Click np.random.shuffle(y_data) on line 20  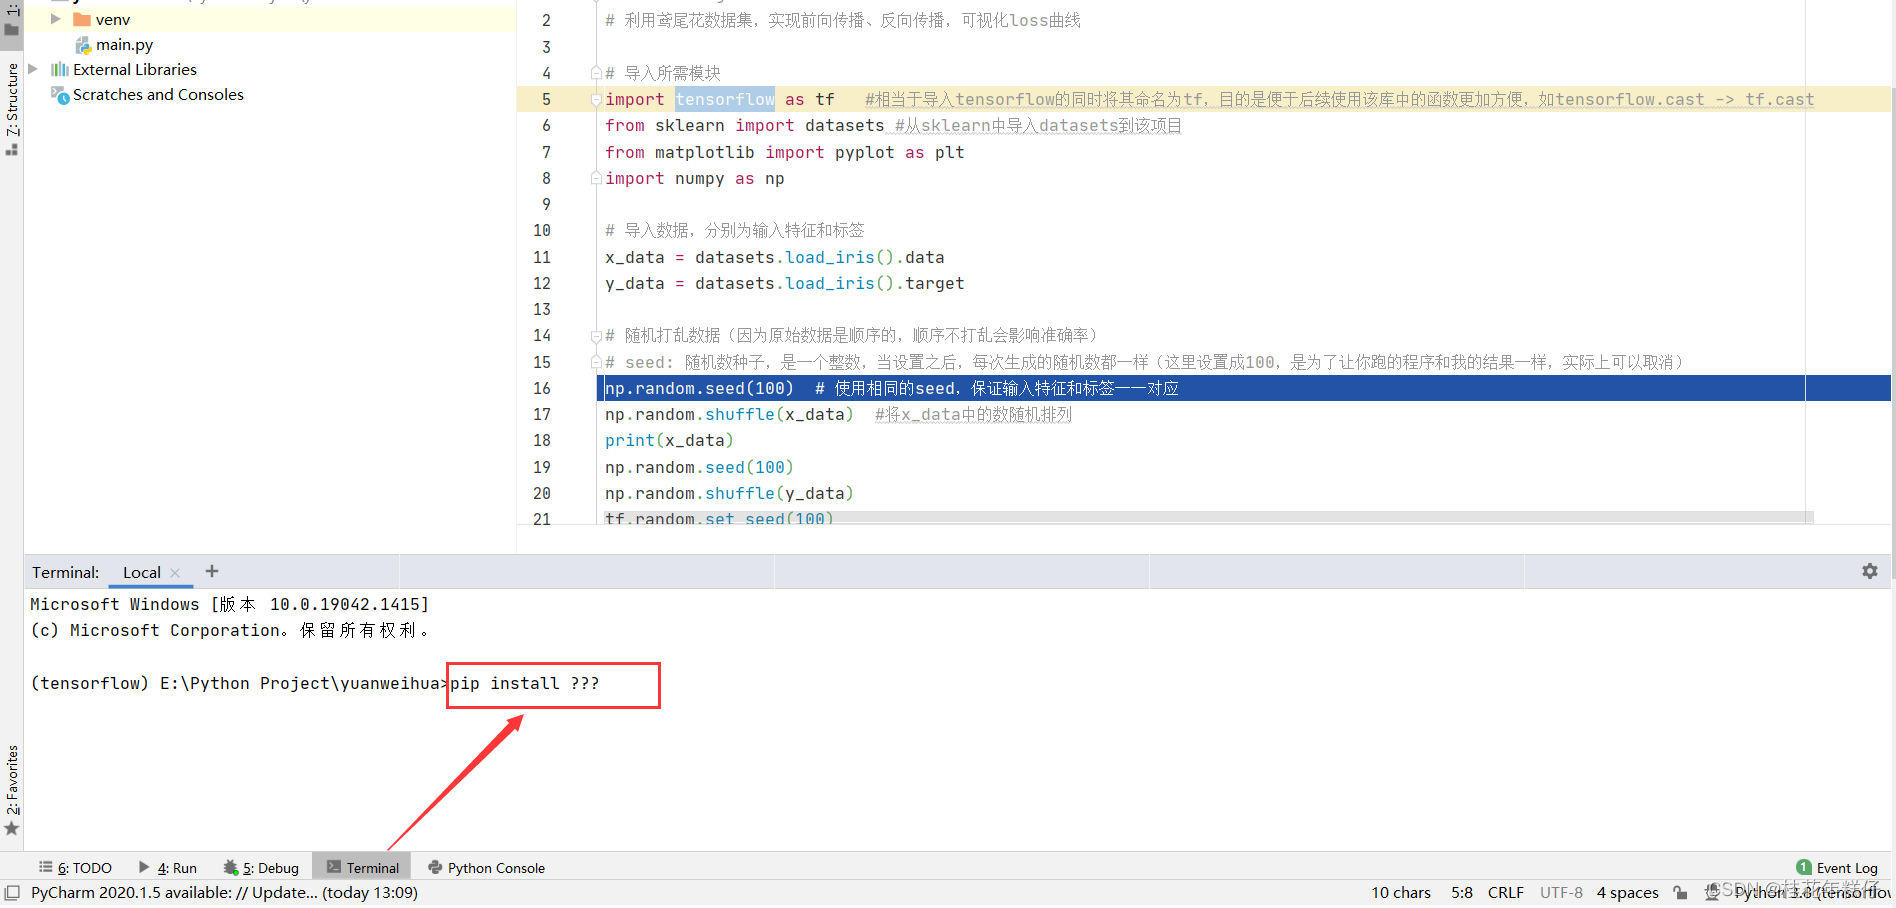point(729,493)
